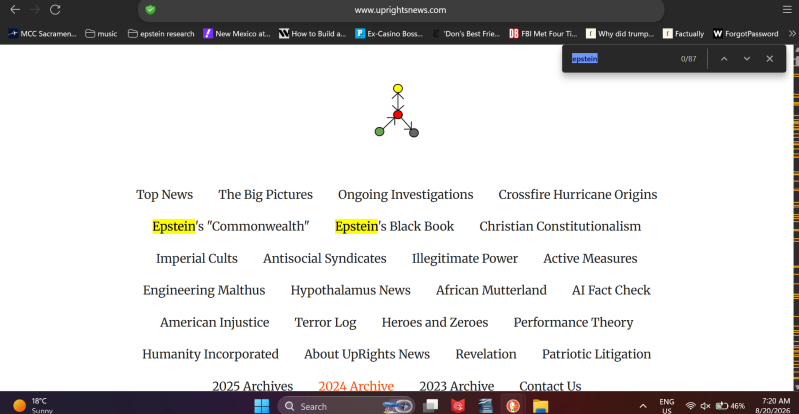Open the browser hamburger menu
The image size is (799, 414).
pyautogui.click(x=787, y=10)
